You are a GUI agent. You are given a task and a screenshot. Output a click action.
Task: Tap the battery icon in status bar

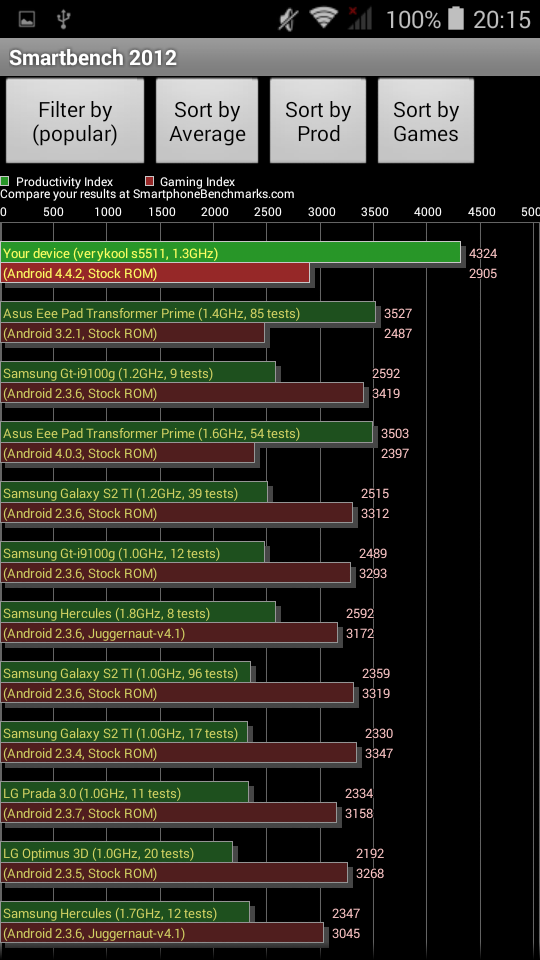coord(456,19)
